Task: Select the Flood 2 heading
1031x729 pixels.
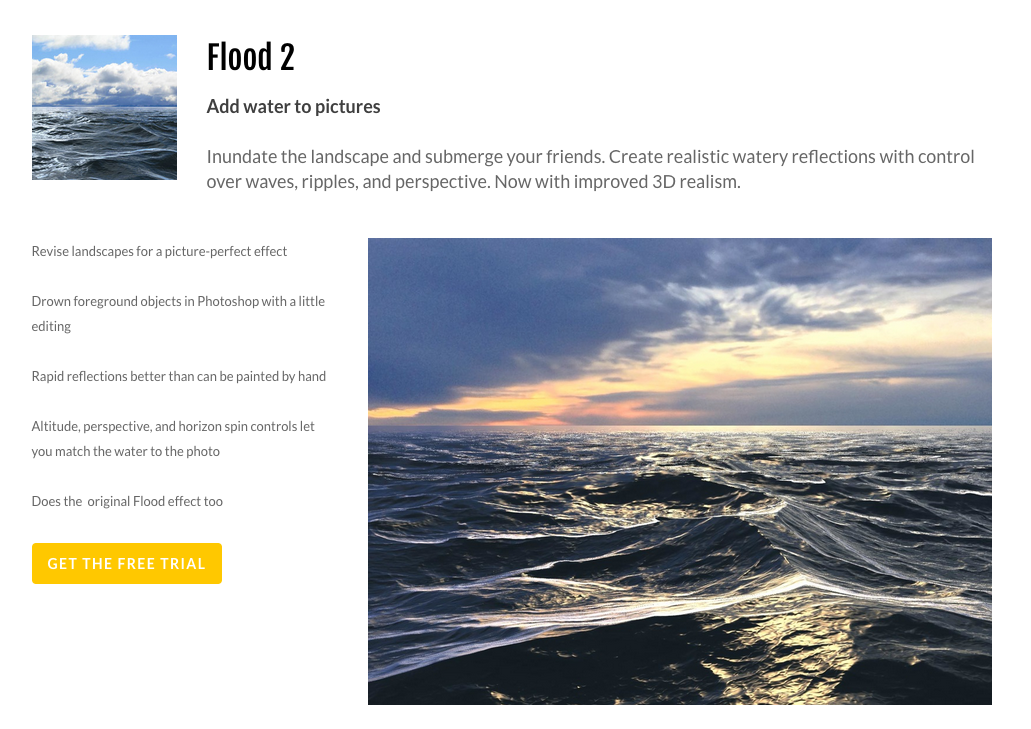Action: 251,57
